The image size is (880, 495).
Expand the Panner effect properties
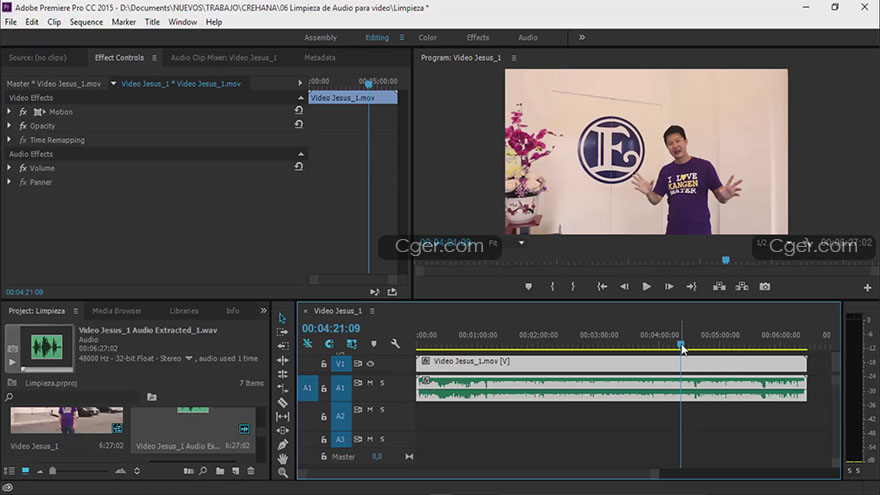[9, 182]
